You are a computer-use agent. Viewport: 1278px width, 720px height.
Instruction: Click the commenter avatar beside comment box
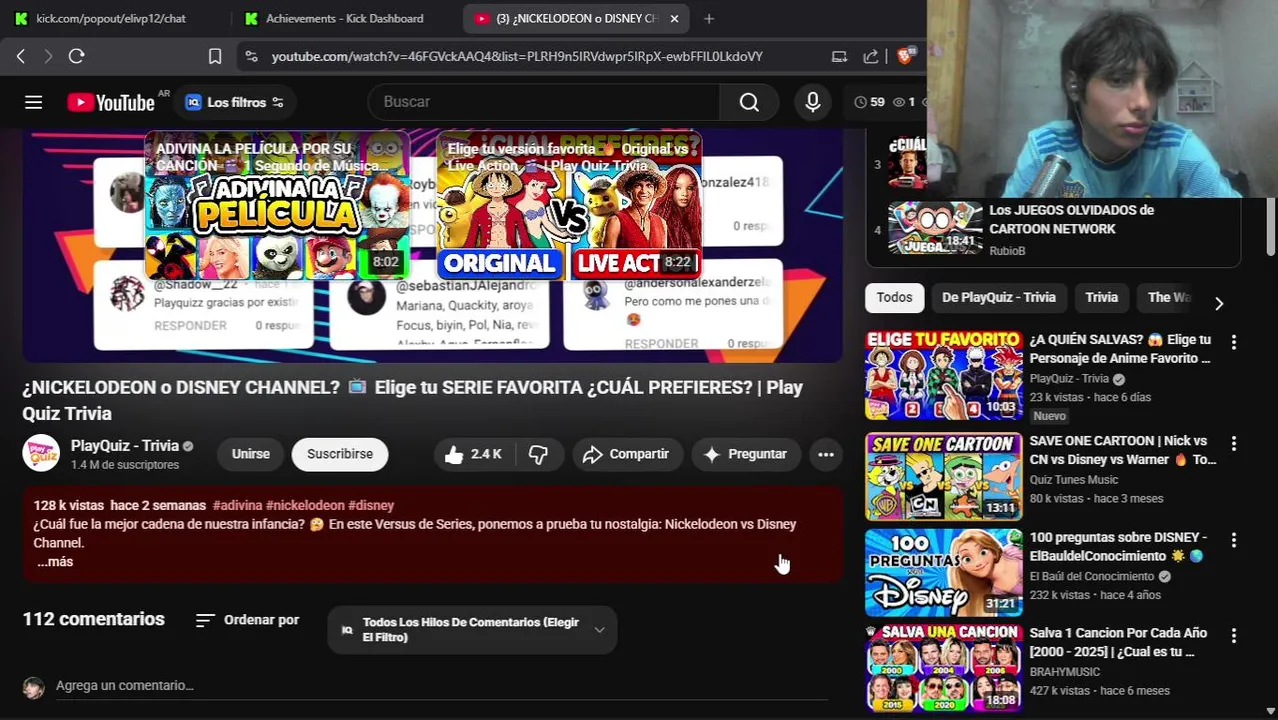click(34, 688)
